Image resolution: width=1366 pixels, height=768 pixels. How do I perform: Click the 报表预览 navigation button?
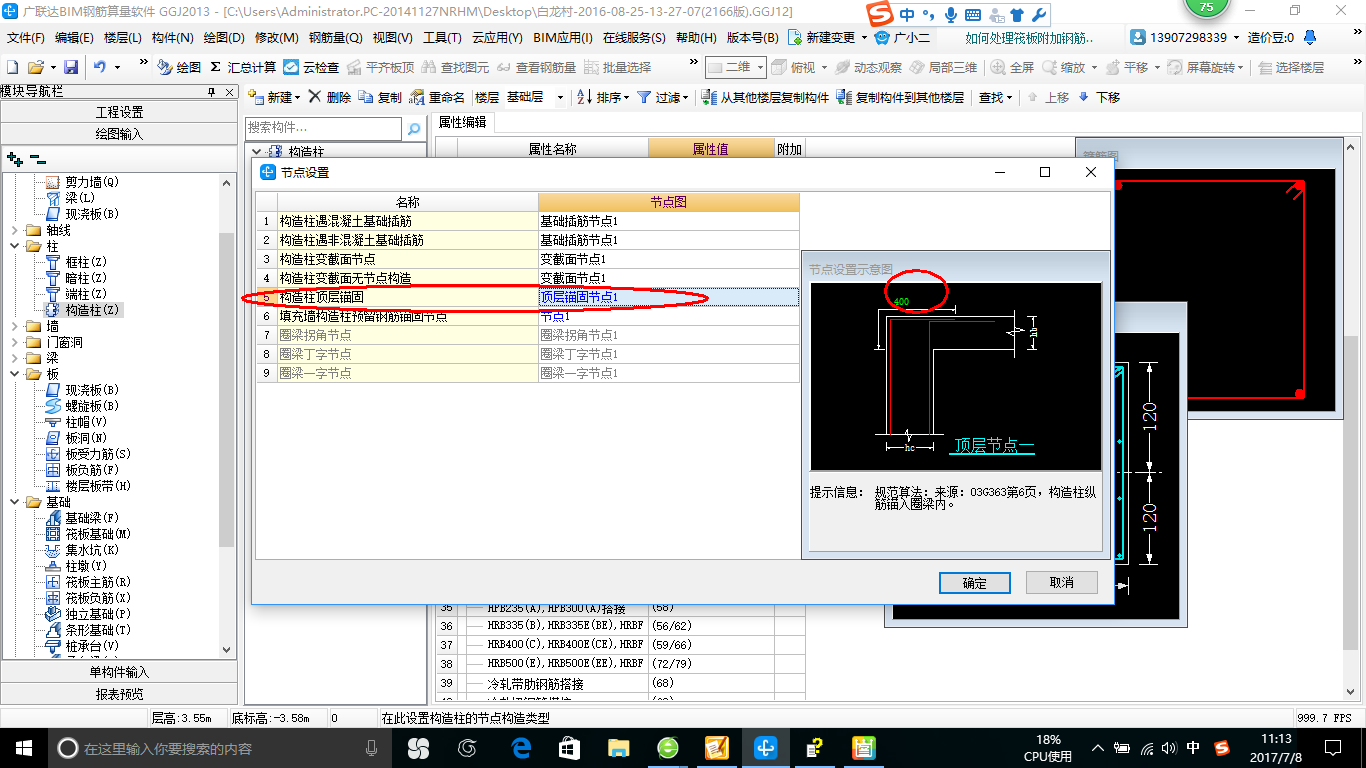[x=120, y=694]
